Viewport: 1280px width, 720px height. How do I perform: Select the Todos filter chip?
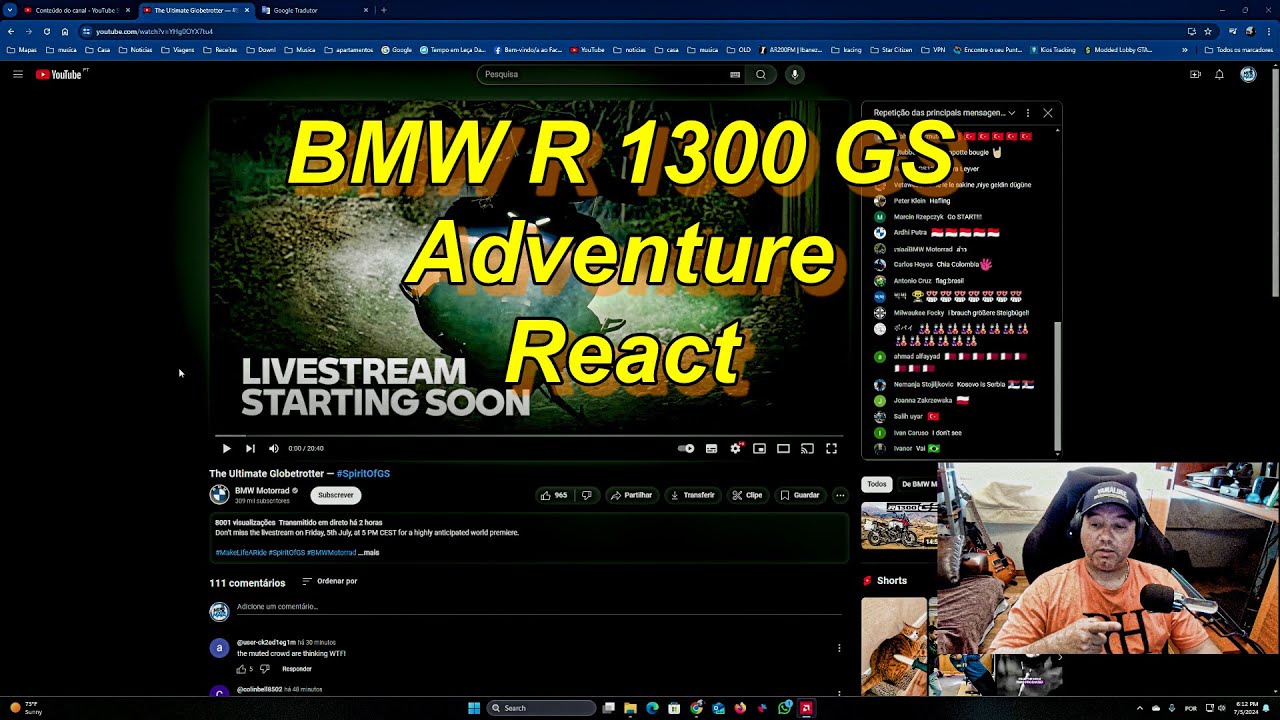(877, 484)
